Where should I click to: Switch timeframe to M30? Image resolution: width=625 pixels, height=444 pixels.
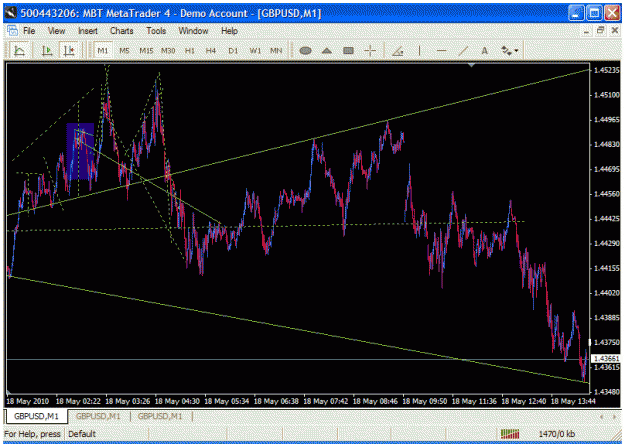[168, 51]
